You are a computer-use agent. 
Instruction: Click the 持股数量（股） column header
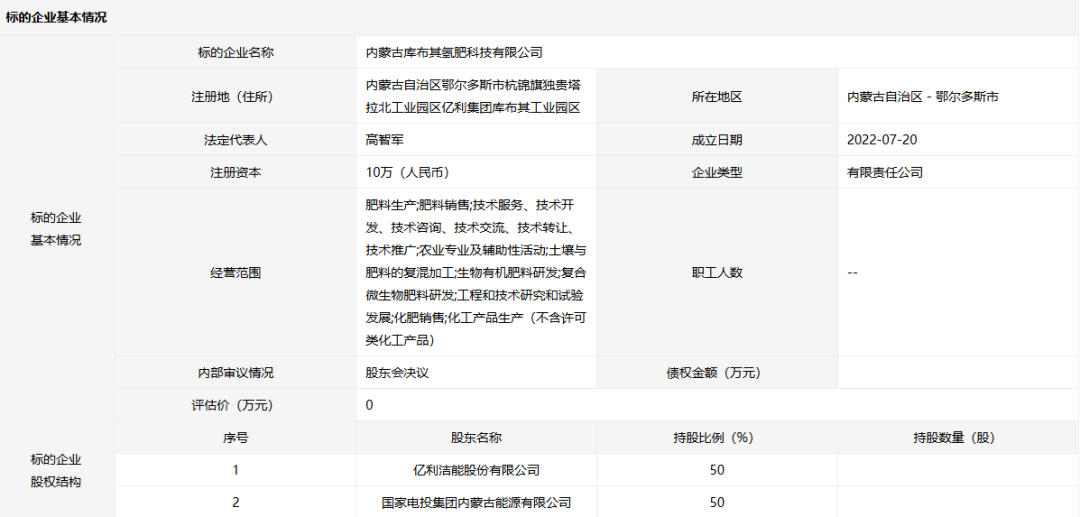[x=958, y=438]
